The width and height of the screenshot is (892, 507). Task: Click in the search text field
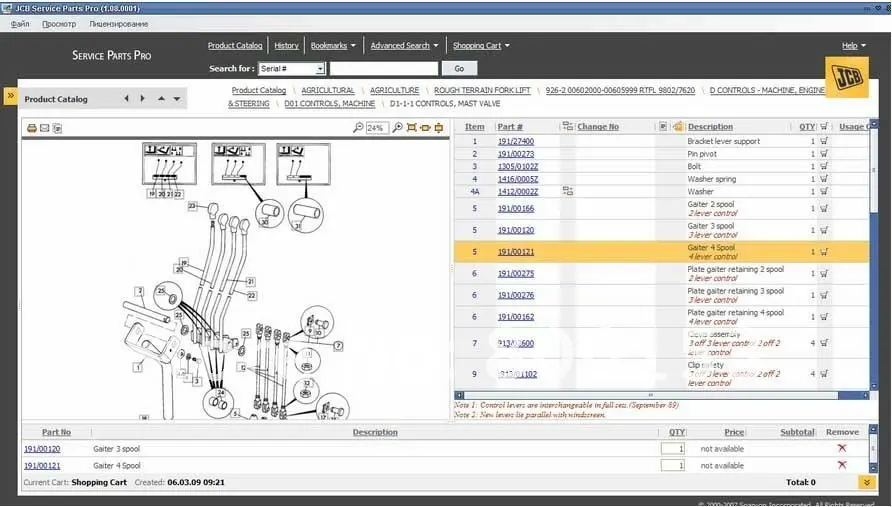pyautogui.click(x=384, y=68)
